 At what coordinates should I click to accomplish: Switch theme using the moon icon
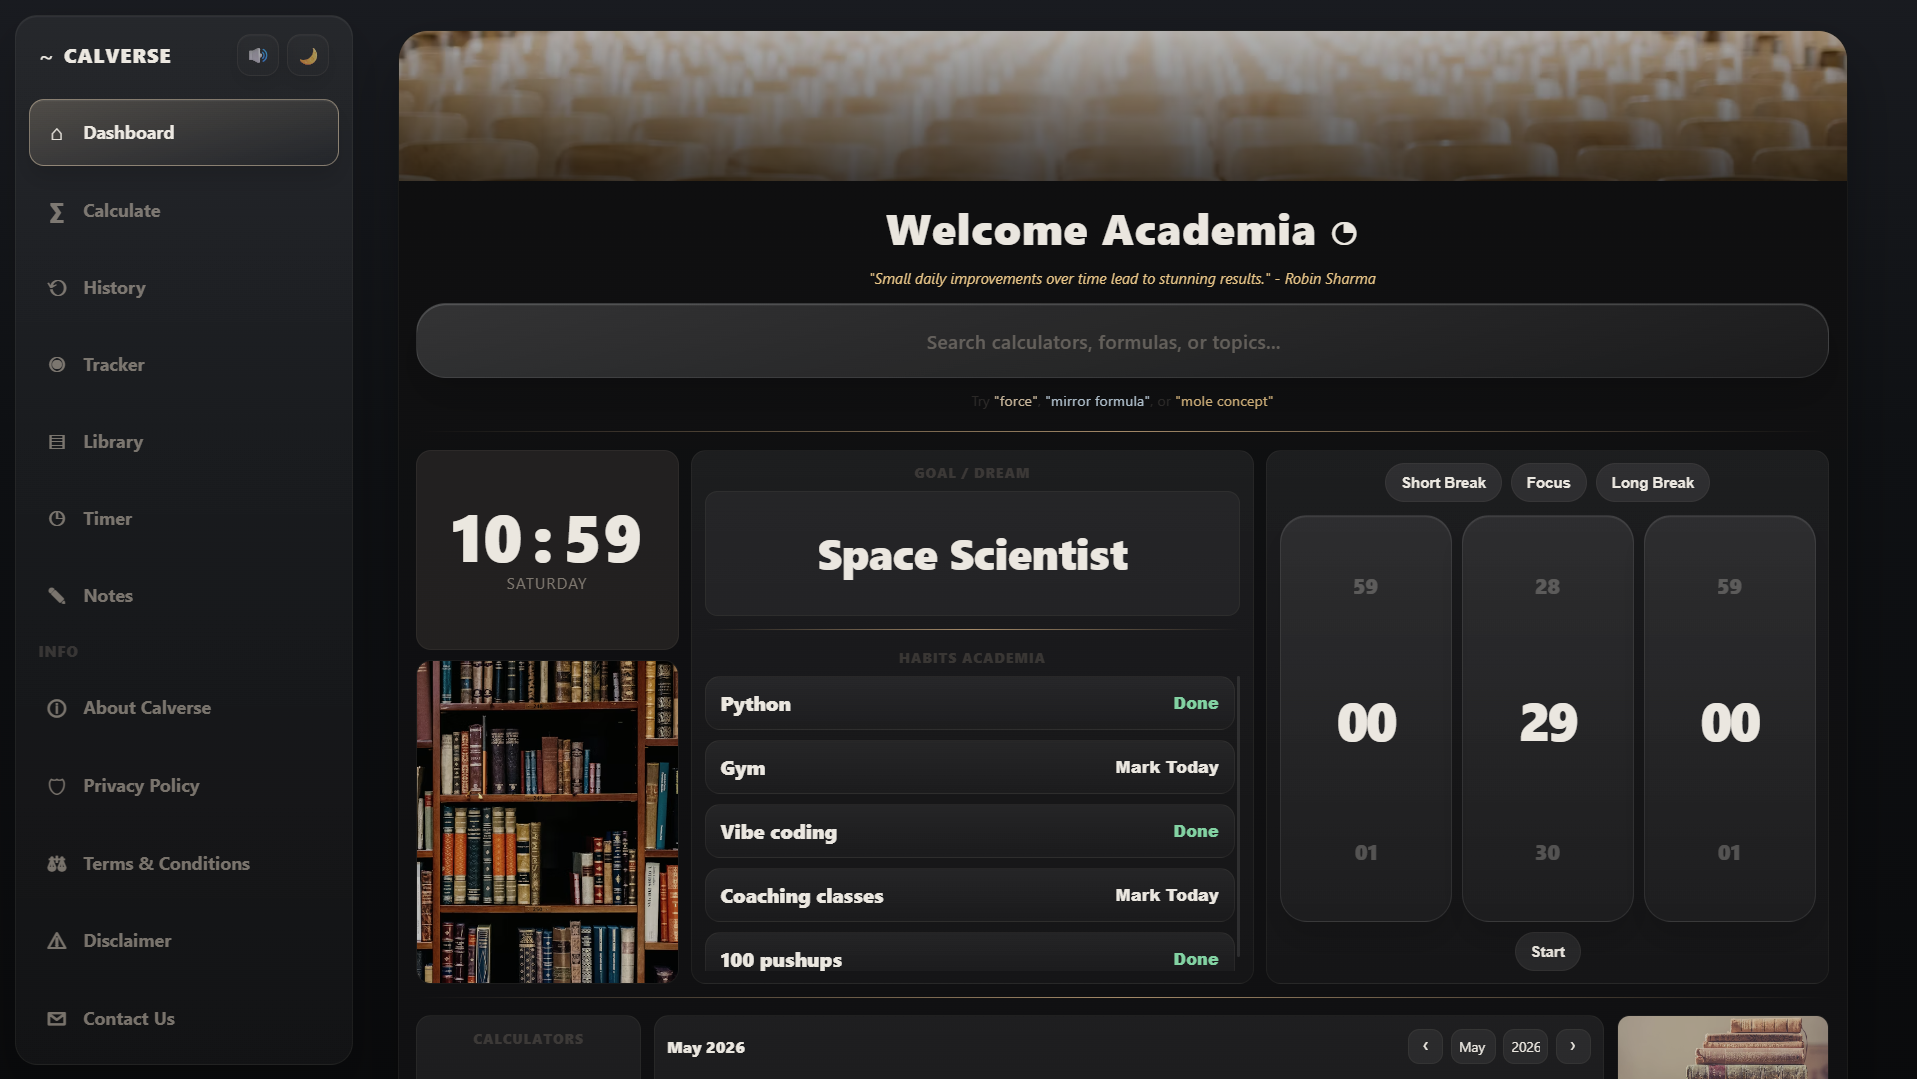[x=308, y=56]
